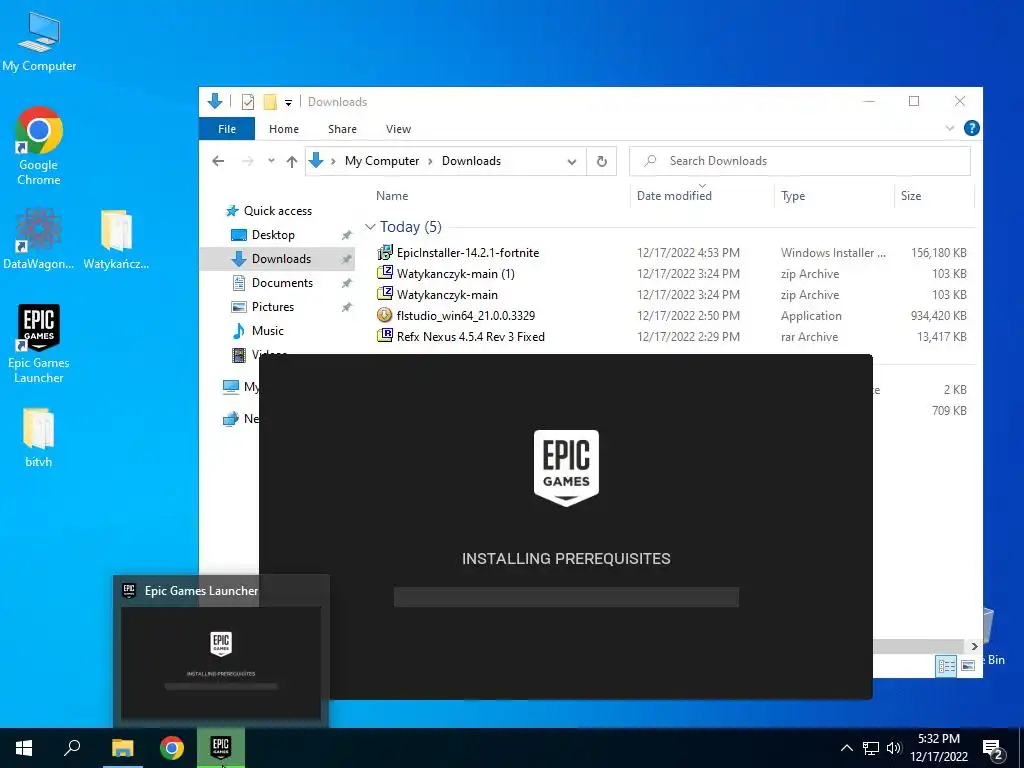
Task: Open the File menu in Explorer
Action: [x=227, y=129]
